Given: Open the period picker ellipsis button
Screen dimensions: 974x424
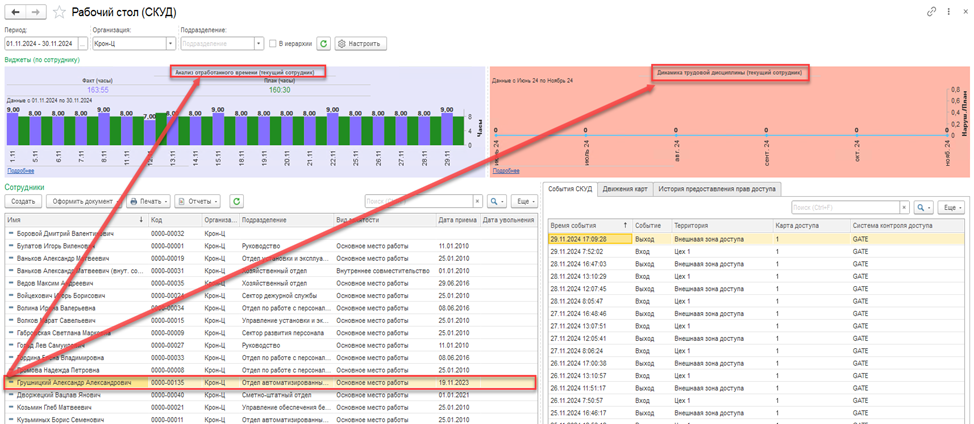Looking at the screenshot, I should (82, 44).
